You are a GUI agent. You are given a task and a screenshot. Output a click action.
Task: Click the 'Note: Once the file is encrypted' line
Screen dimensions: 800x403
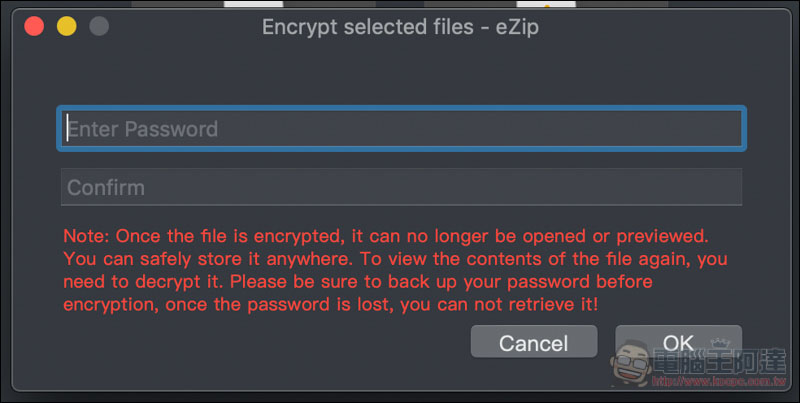(386, 236)
